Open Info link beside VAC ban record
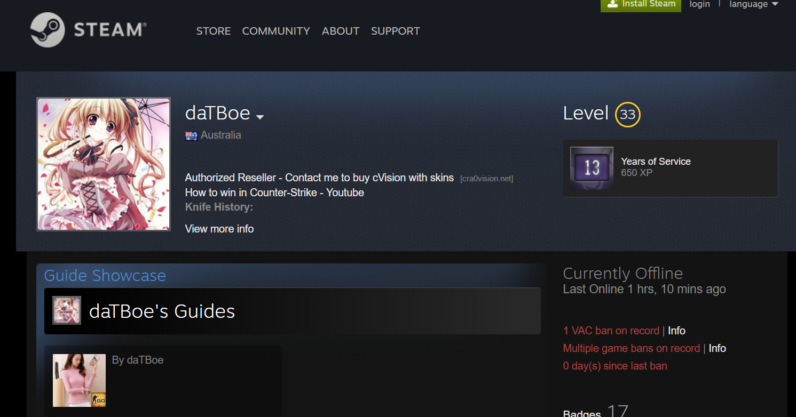Viewport: 796px width, 417px height. tap(677, 331)
